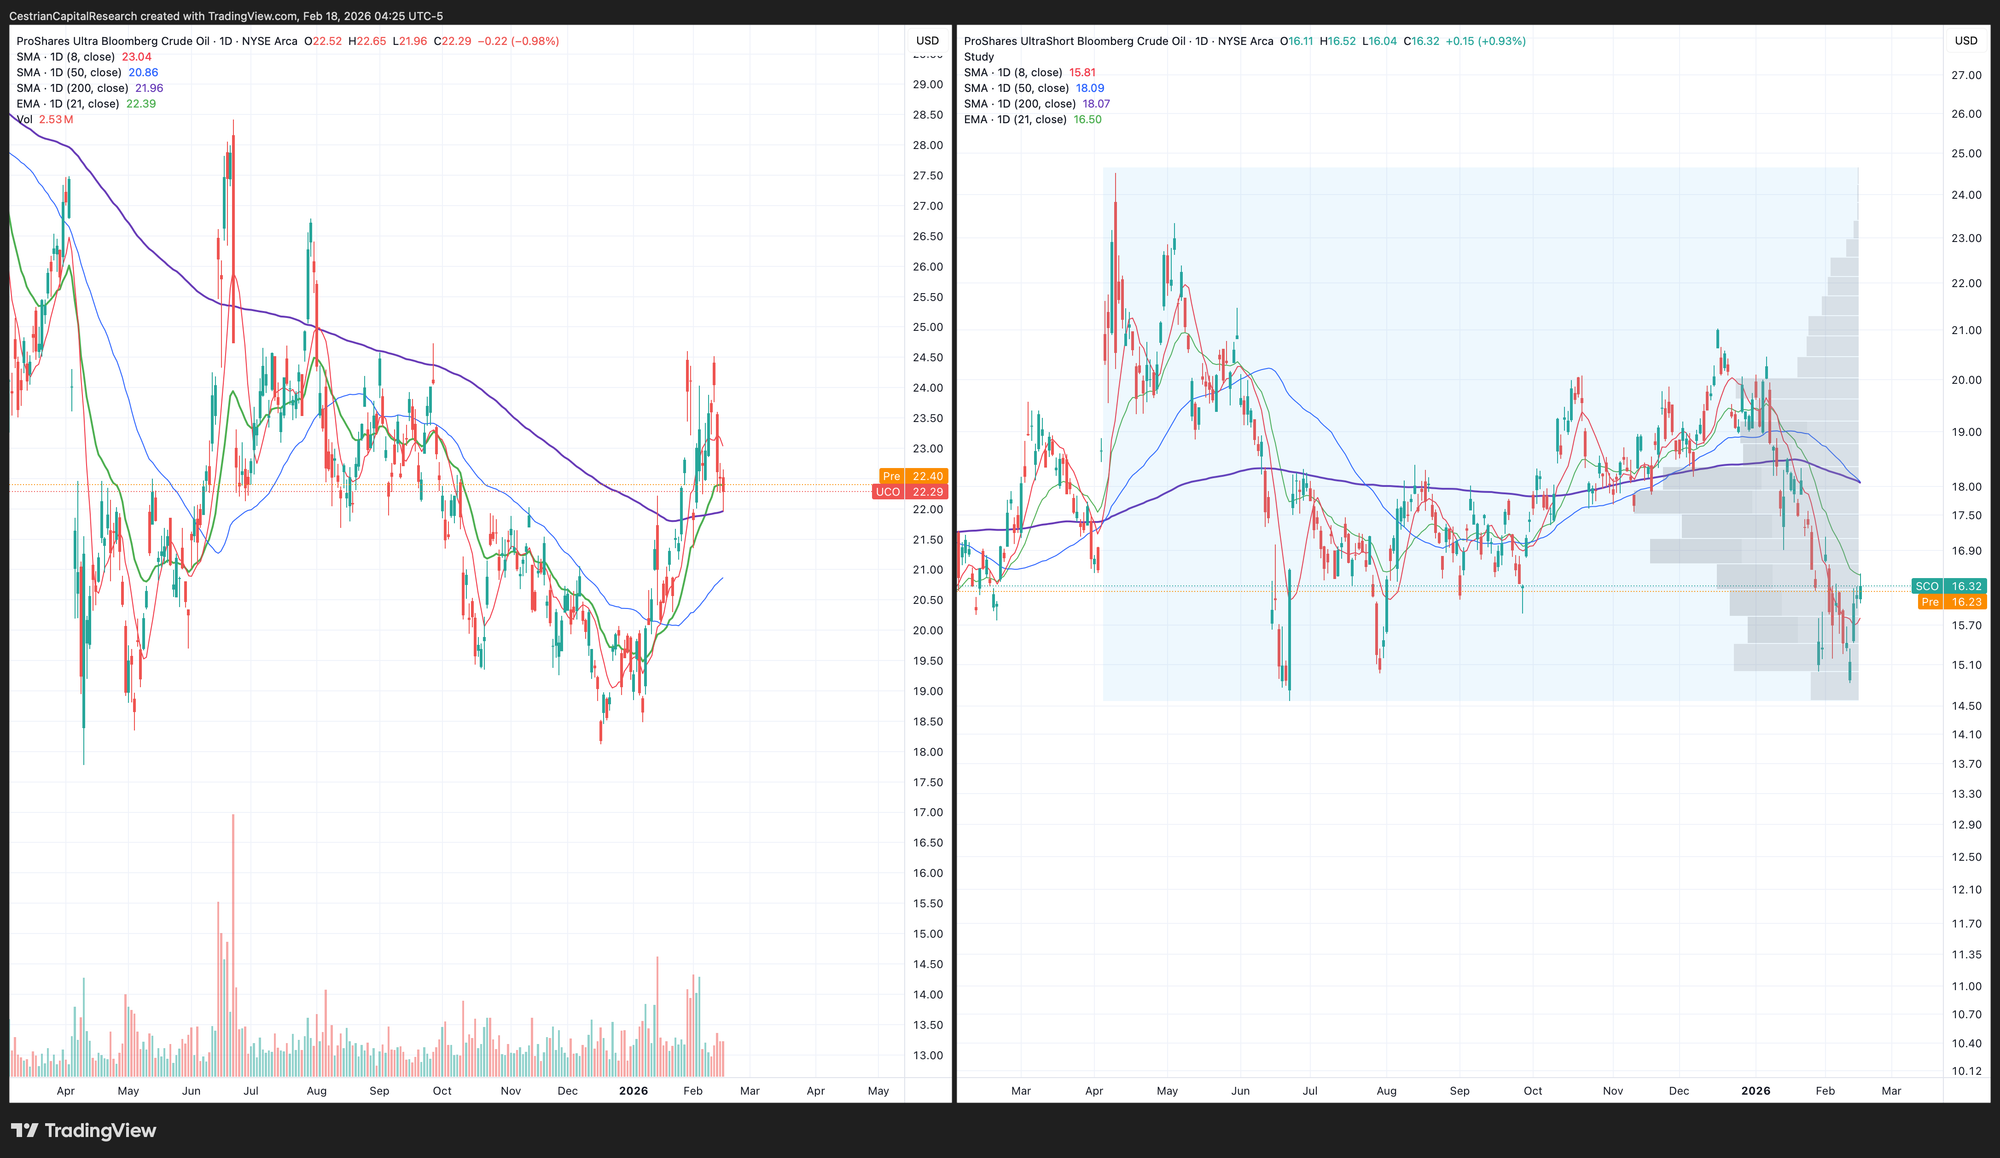Click the 25.00 label on UCO price scale
This screenshot has width=2000, height=1158.
pos(927,327)
